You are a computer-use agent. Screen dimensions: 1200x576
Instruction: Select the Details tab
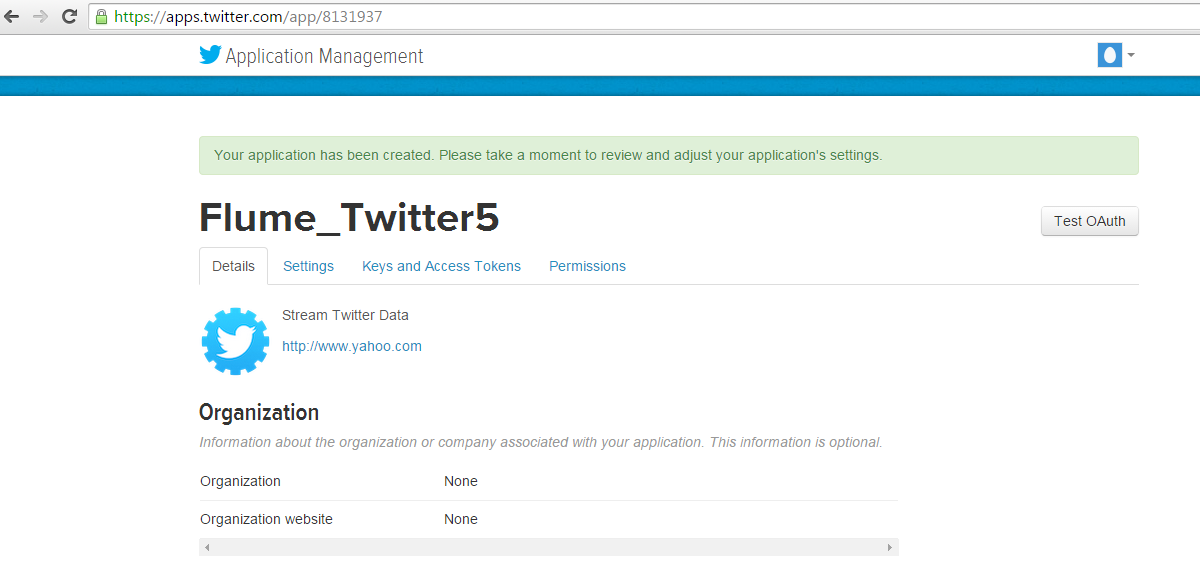point(233,266)
